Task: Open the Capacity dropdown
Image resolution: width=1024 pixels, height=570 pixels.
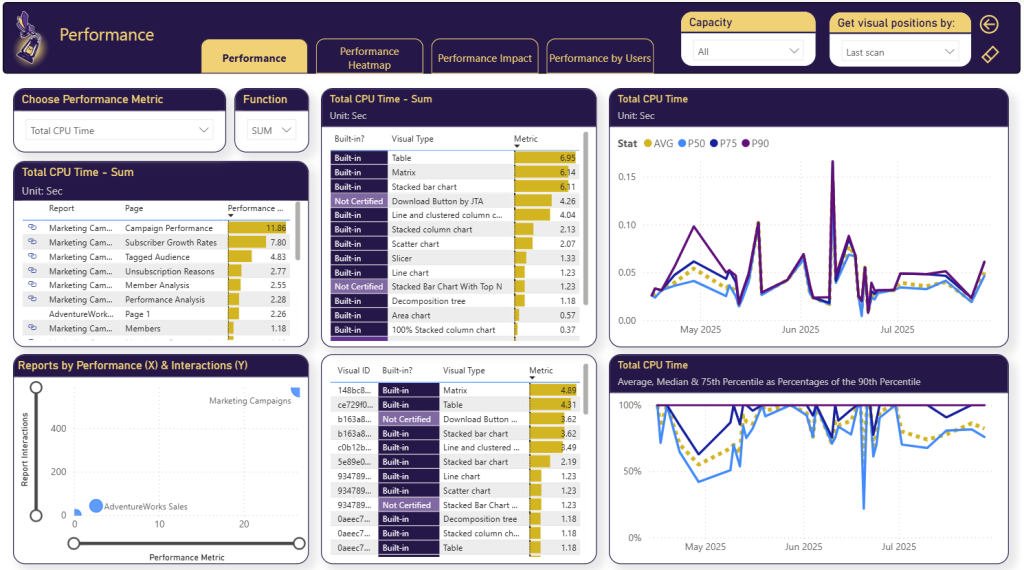Action: [748, 51]
